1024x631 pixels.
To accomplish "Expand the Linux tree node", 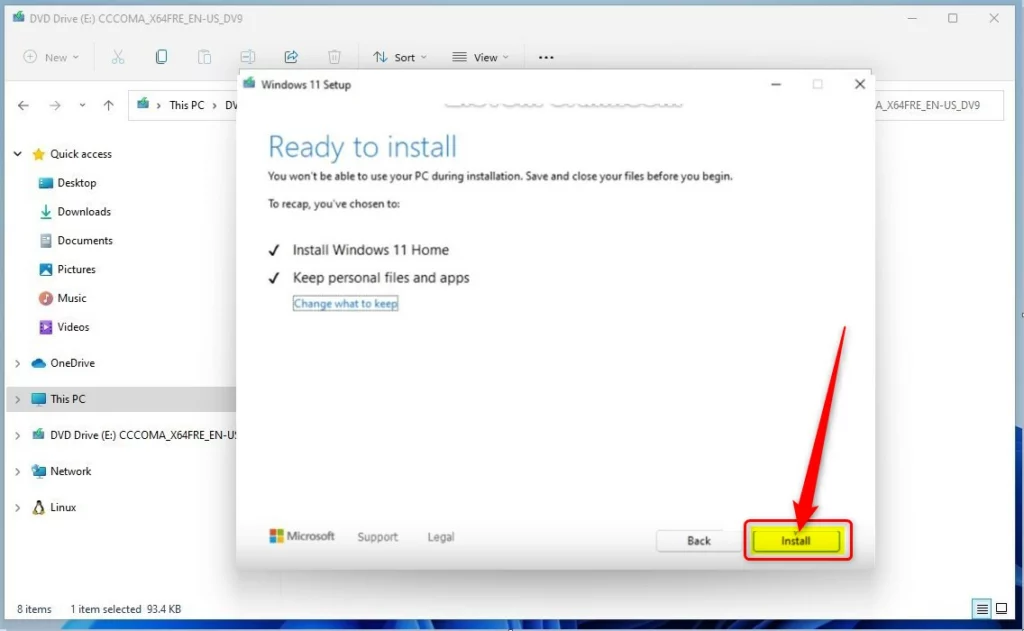I will [18, 508].
